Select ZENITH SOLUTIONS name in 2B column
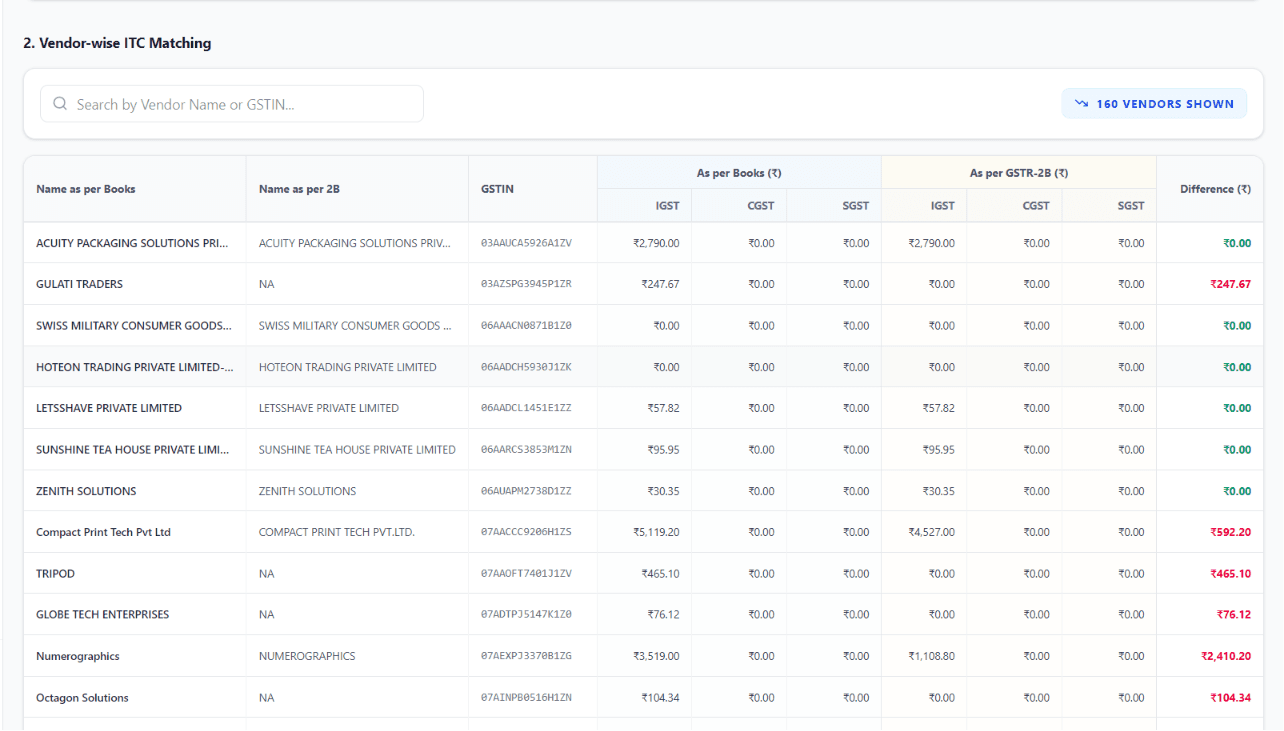 pos(307,491)
